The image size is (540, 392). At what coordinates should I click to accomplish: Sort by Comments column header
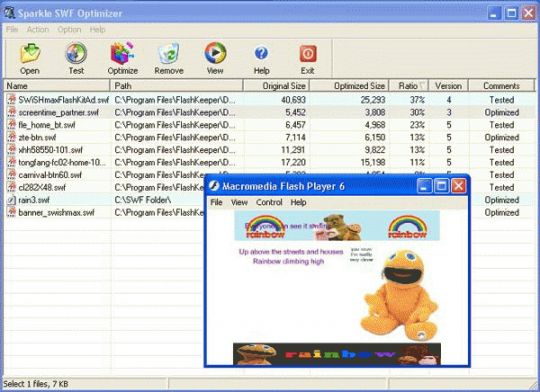(501, 86)
